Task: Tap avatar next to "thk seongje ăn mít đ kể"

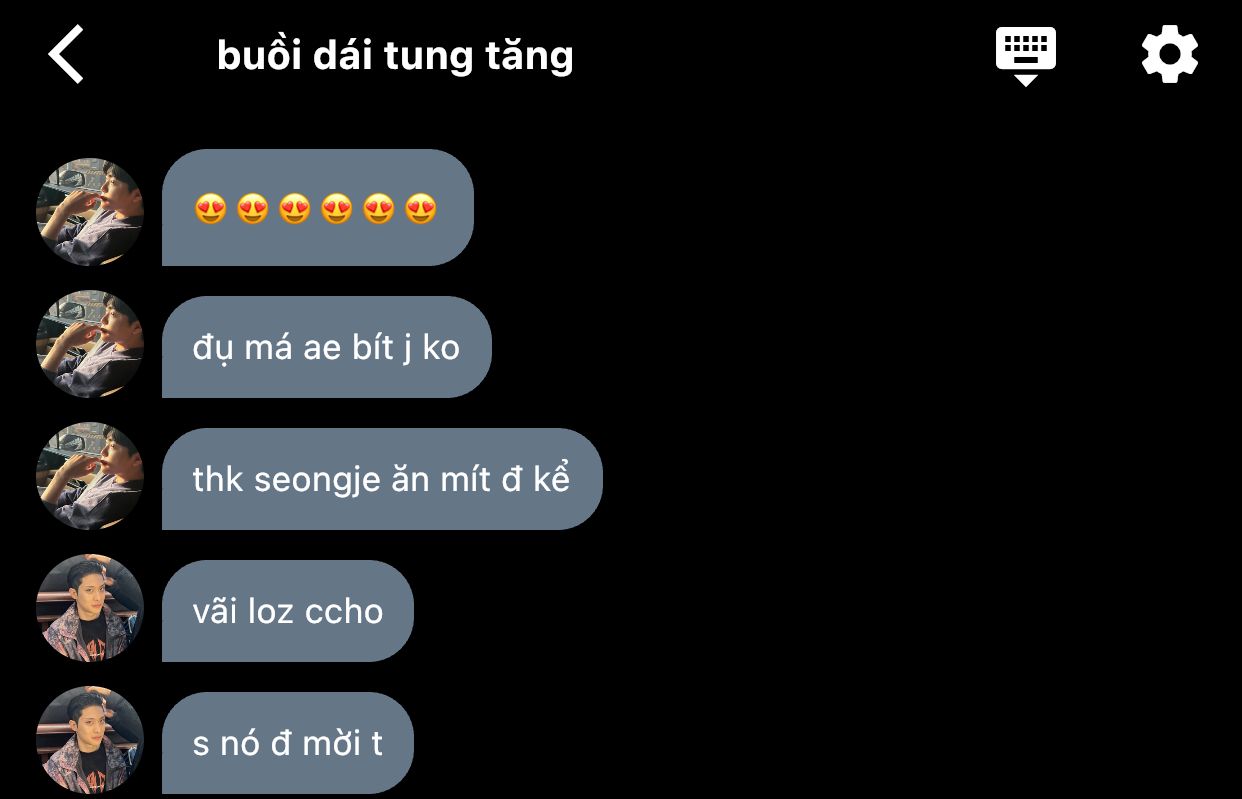Action: point(90,476)
